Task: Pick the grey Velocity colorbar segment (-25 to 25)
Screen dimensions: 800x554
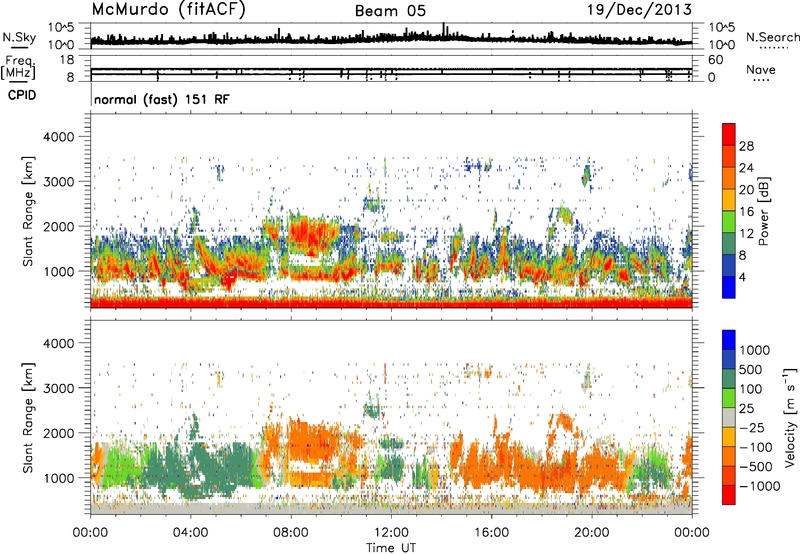Action: 729,418
